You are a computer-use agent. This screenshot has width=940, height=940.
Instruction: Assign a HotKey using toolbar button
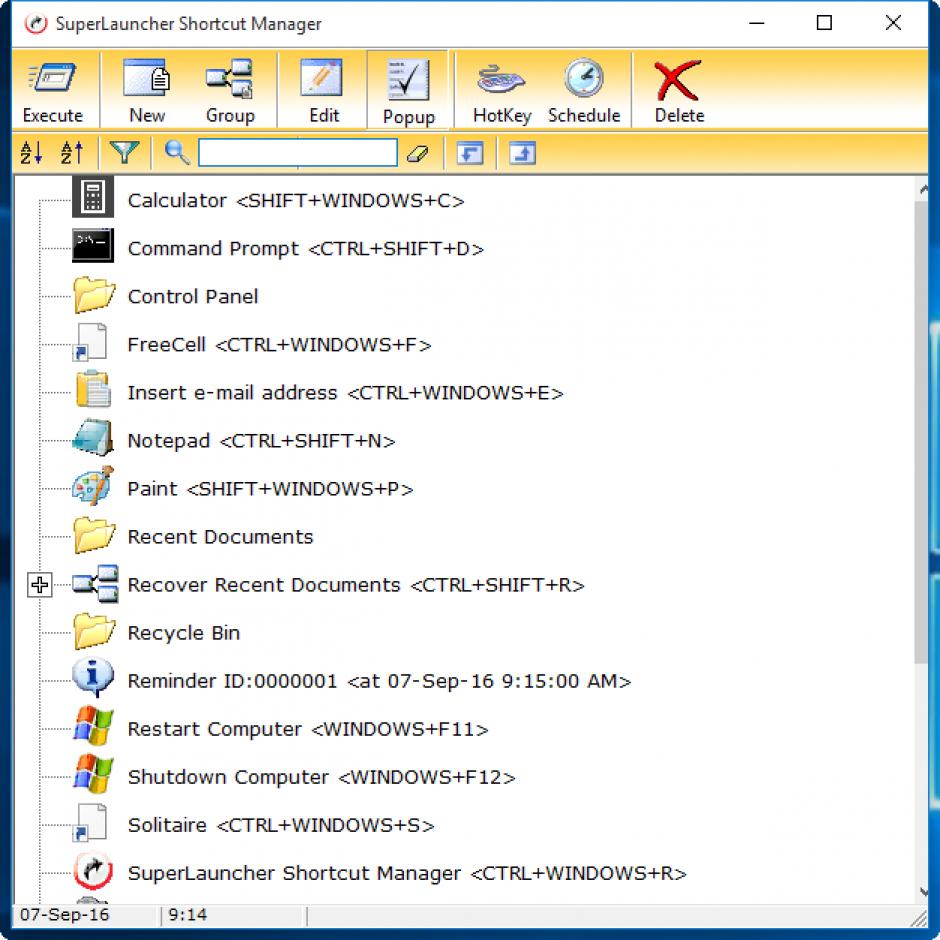pyautogui.click(x=502, y=90)
